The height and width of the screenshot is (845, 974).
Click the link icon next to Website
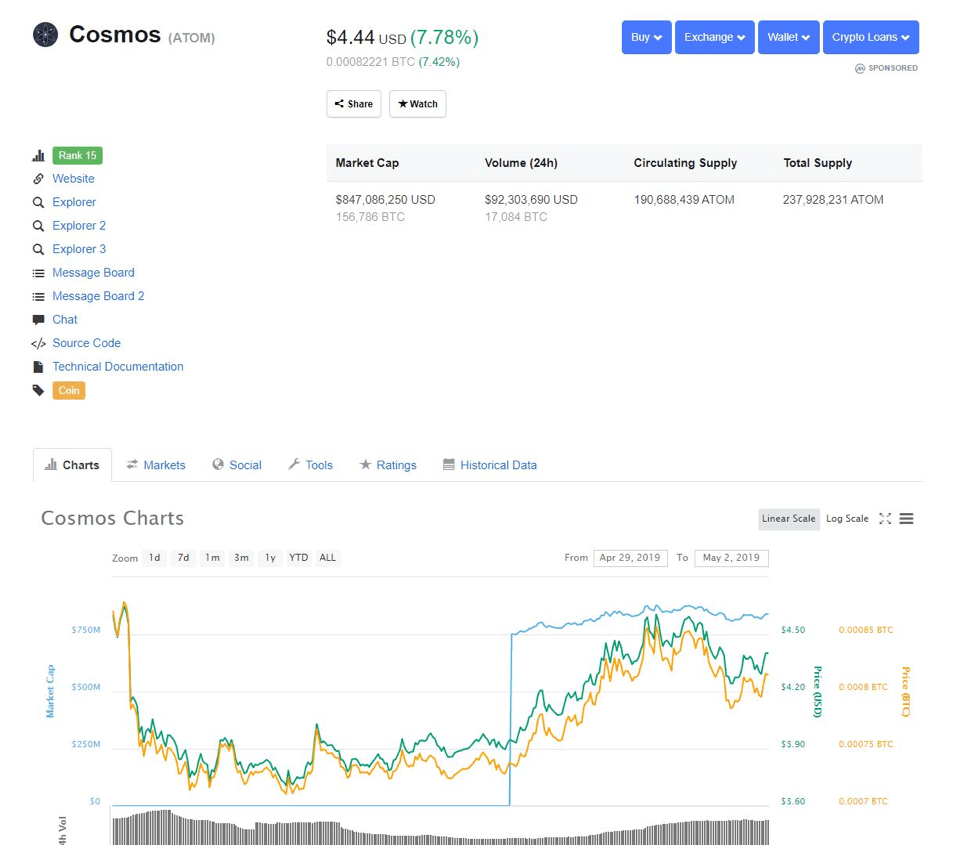tap(39, 179)
